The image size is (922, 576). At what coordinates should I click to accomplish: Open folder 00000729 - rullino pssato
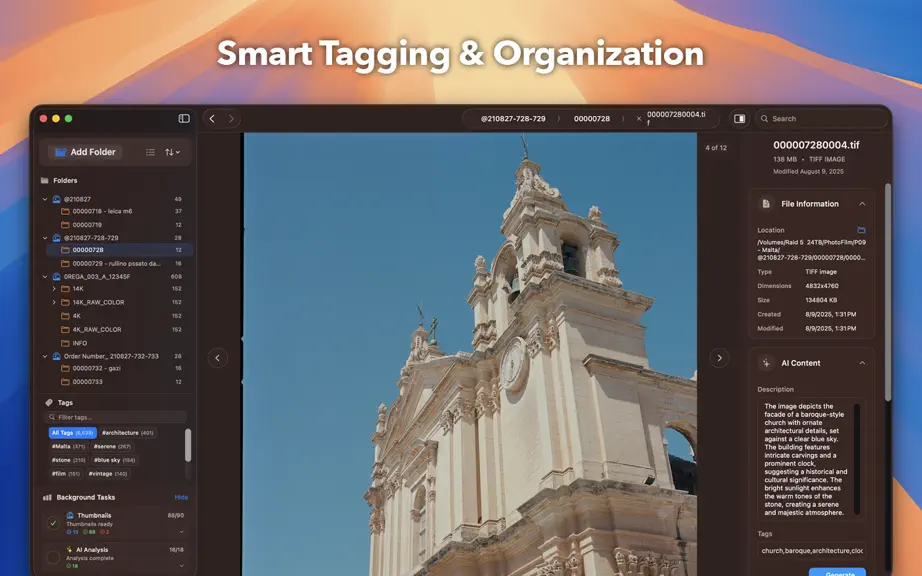coord(121,264)
